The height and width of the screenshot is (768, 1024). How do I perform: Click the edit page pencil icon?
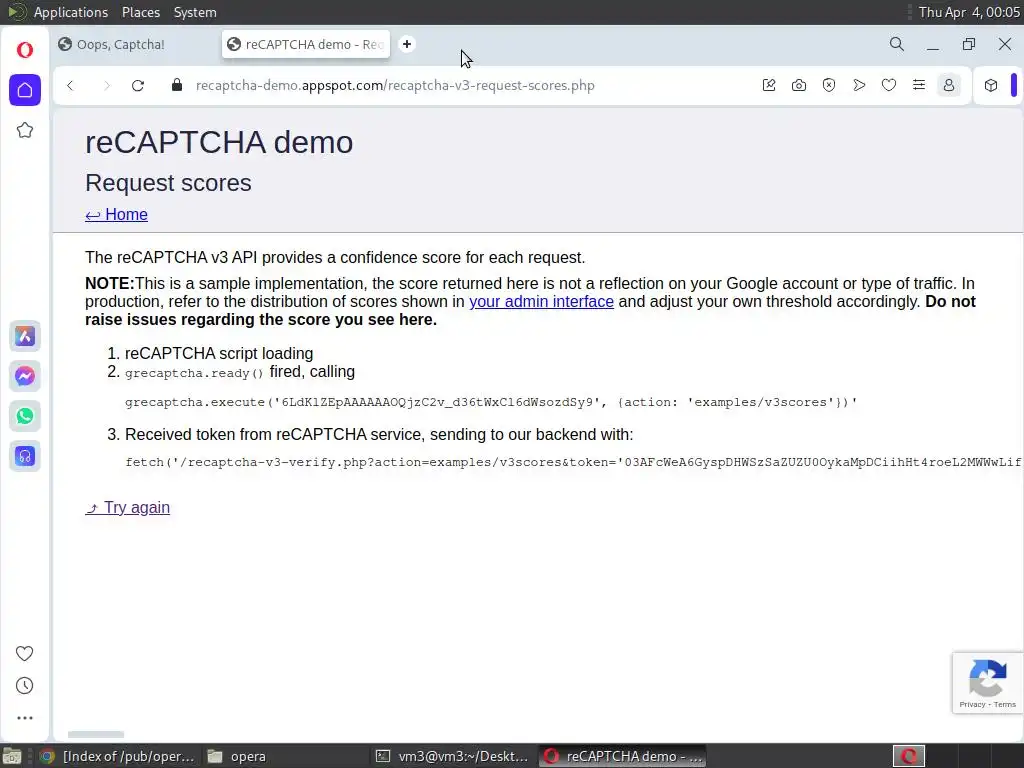(769, 85)
